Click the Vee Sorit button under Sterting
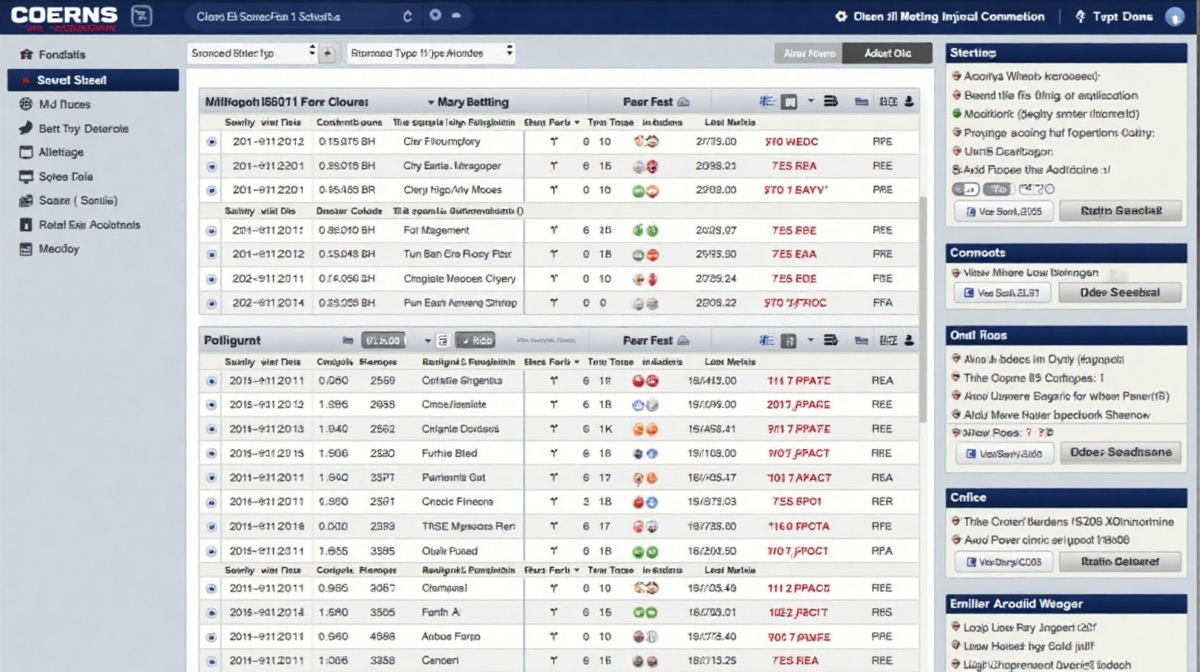Screen dimensions: 1200x672 click(1004, 211)
